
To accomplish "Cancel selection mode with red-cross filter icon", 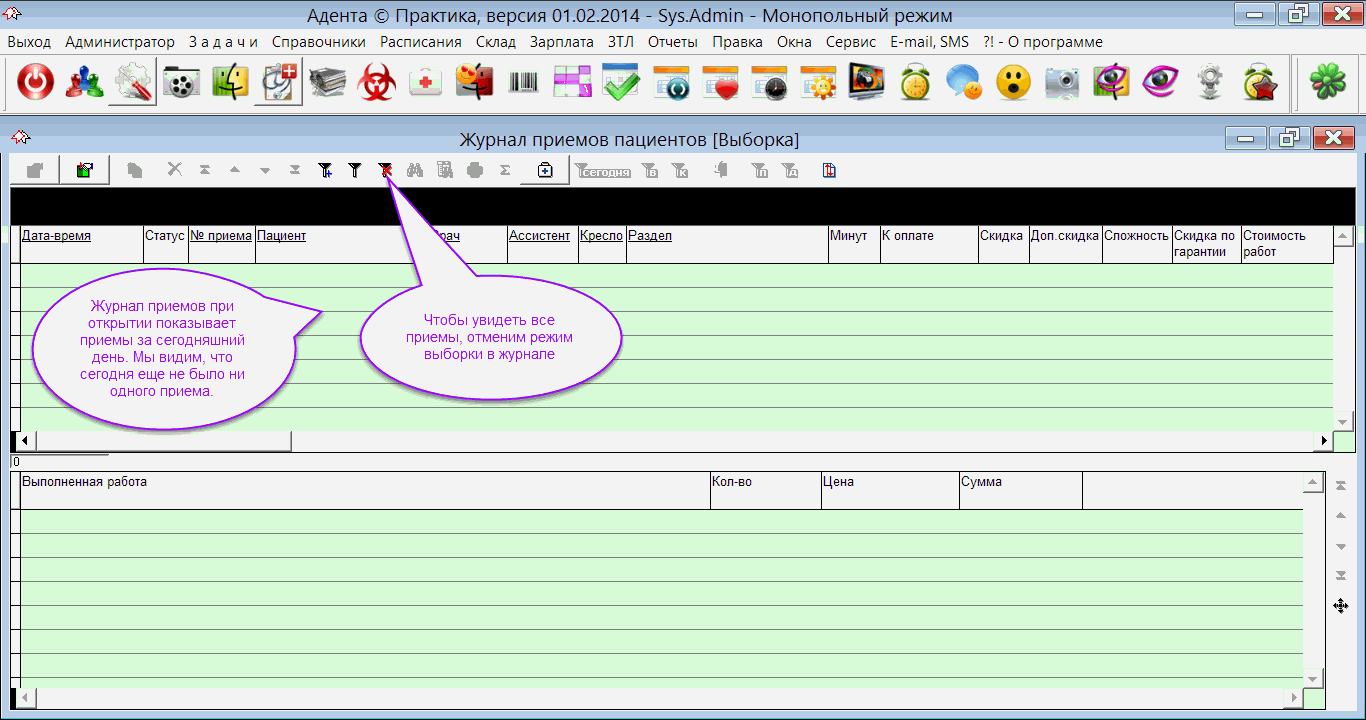I will [x=385, y=171].
